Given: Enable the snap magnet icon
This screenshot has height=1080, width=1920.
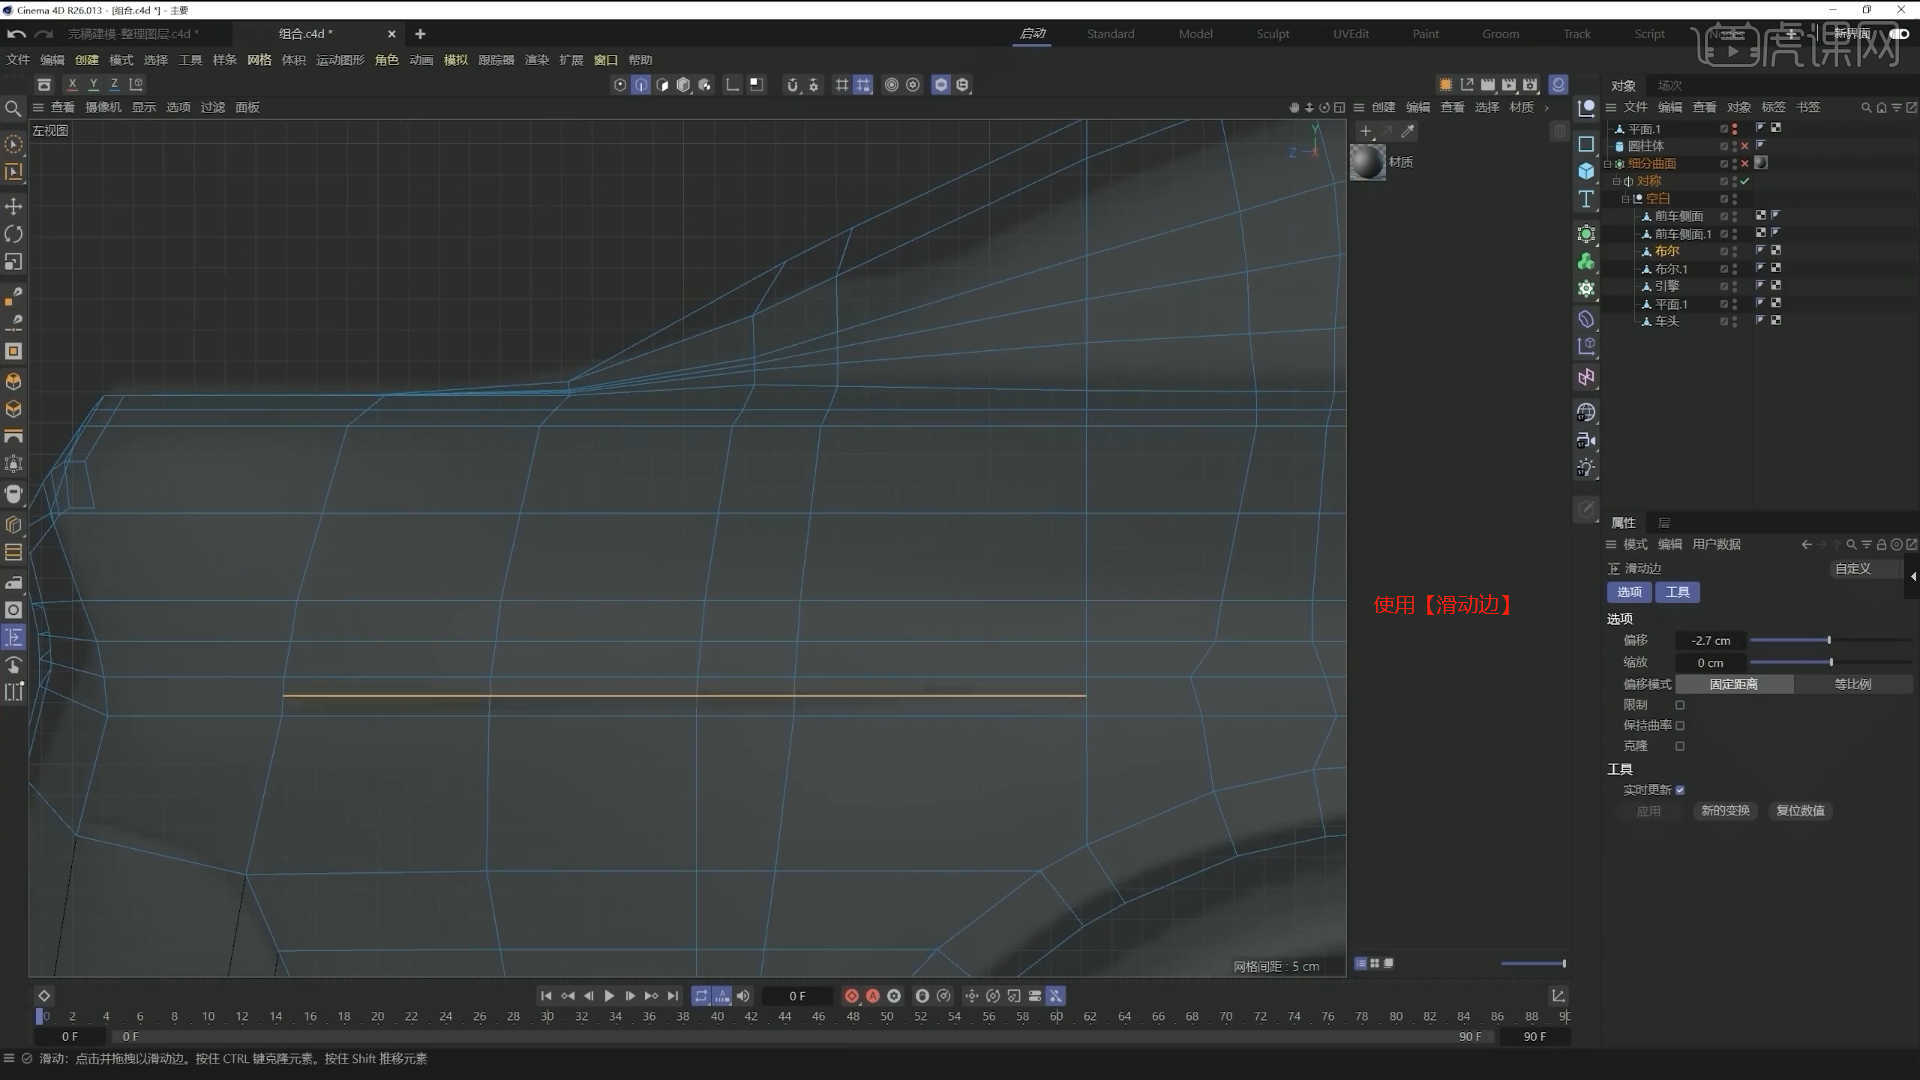Looking at the screenshot, I should tap(792, 85).
